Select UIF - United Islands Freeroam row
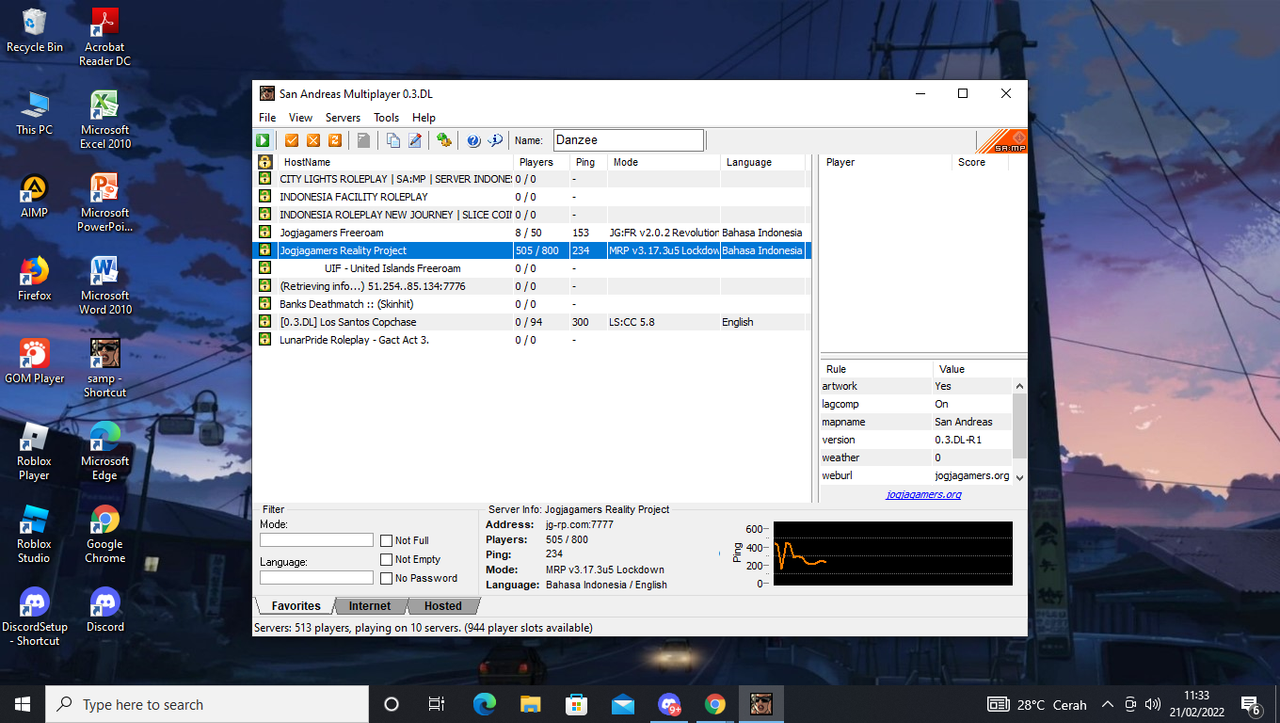The height and width of the screenshot is (723, 1280). 531,268
